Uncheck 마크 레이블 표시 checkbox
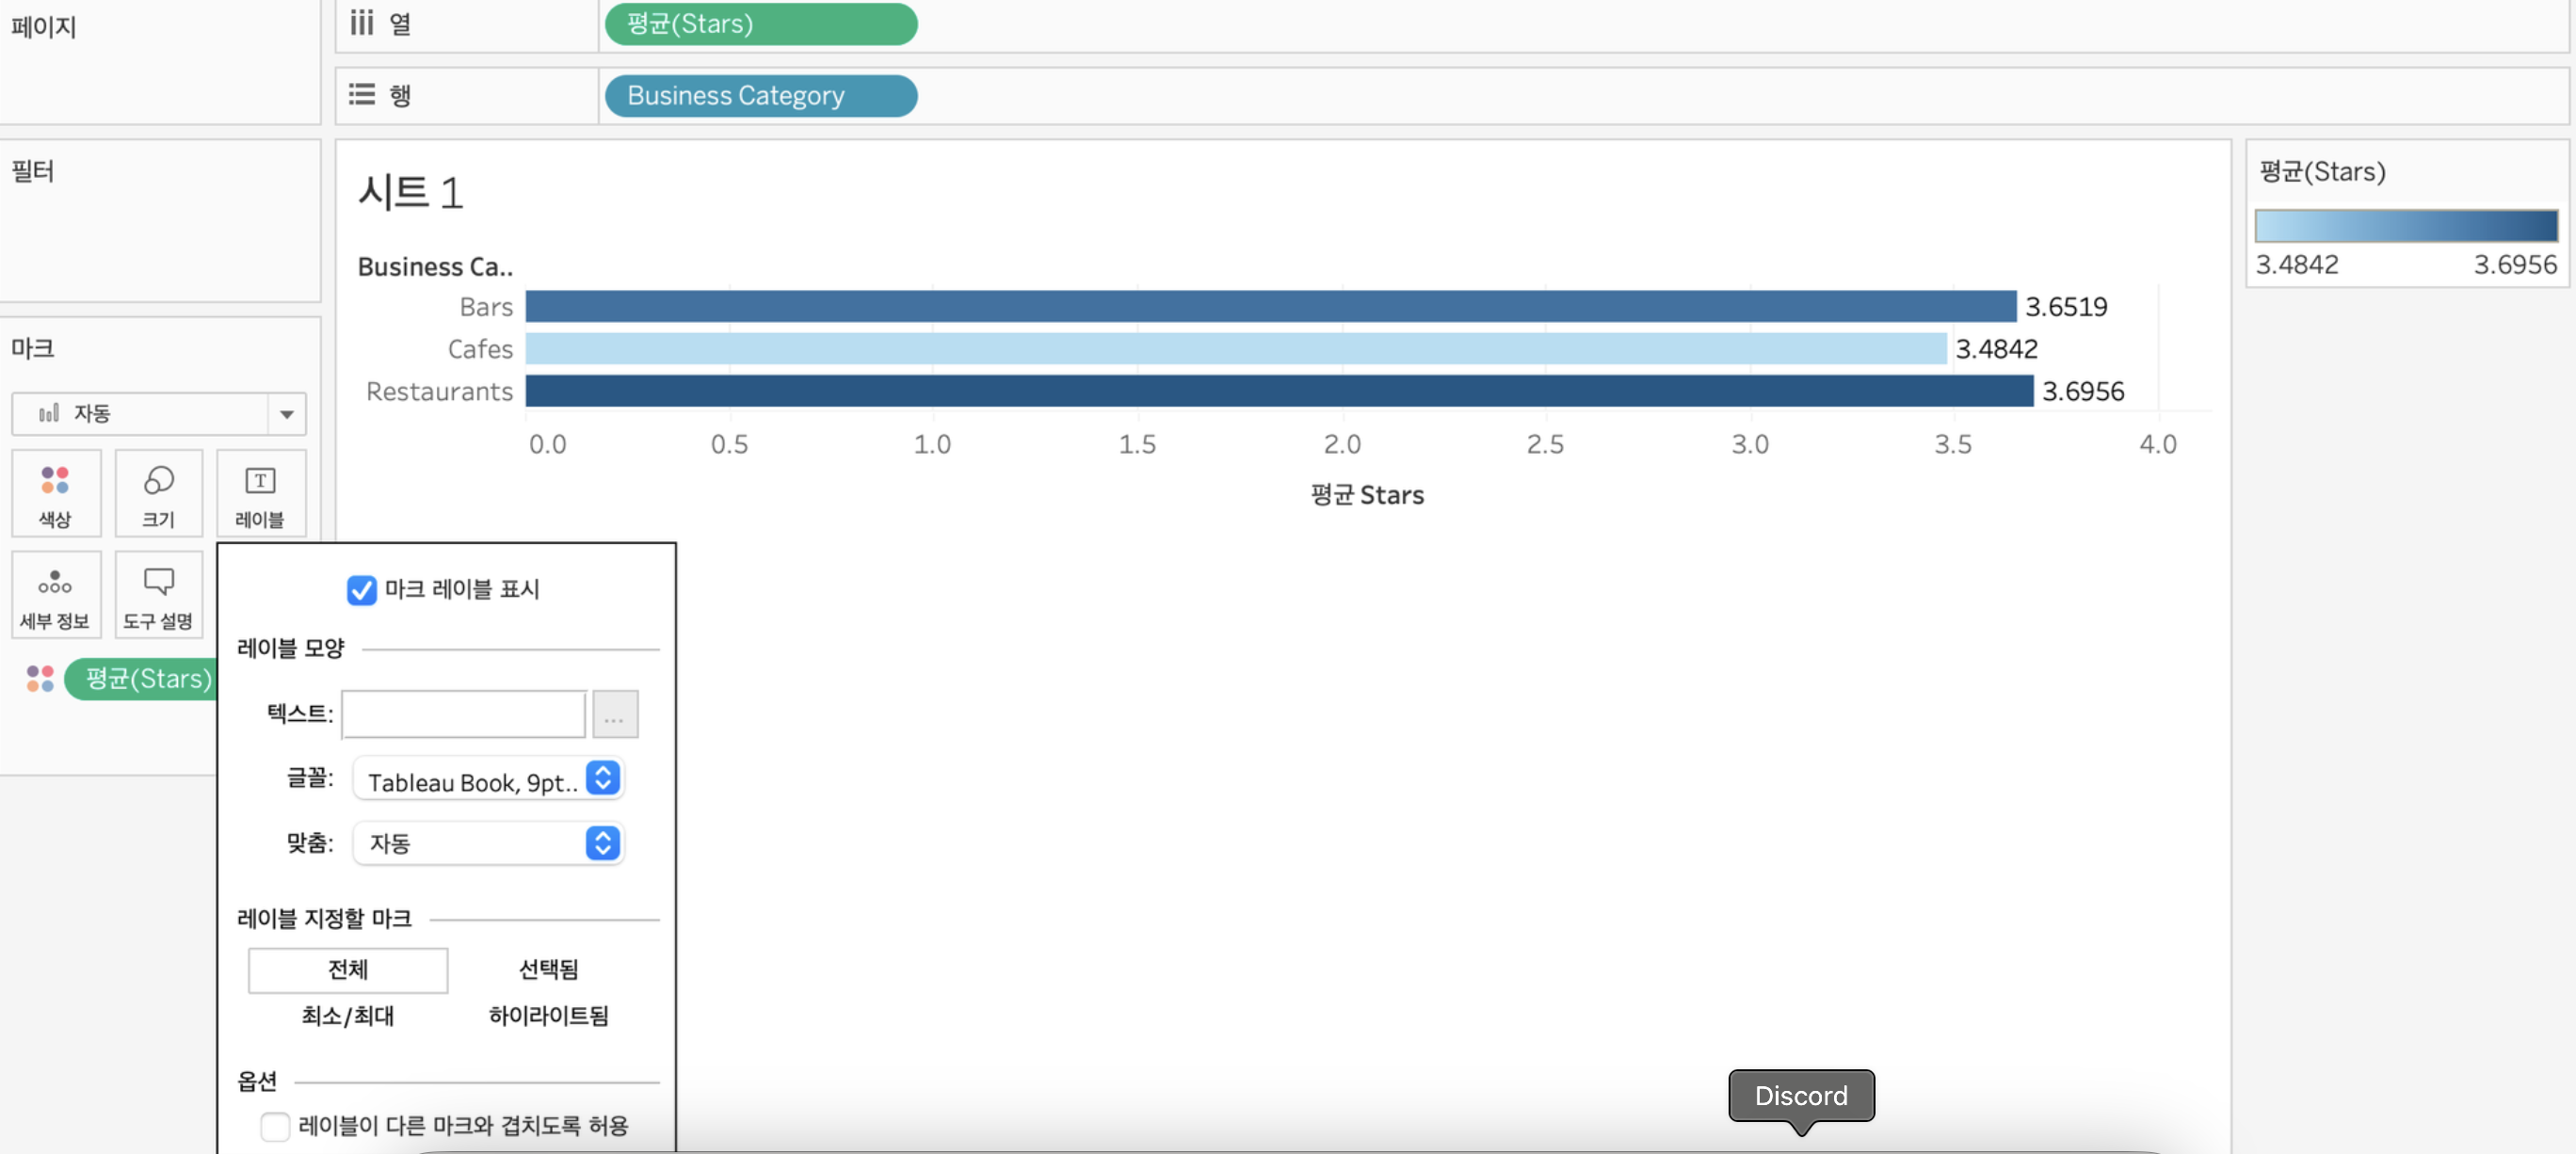 pyautogui.click(x=361, y=590)
